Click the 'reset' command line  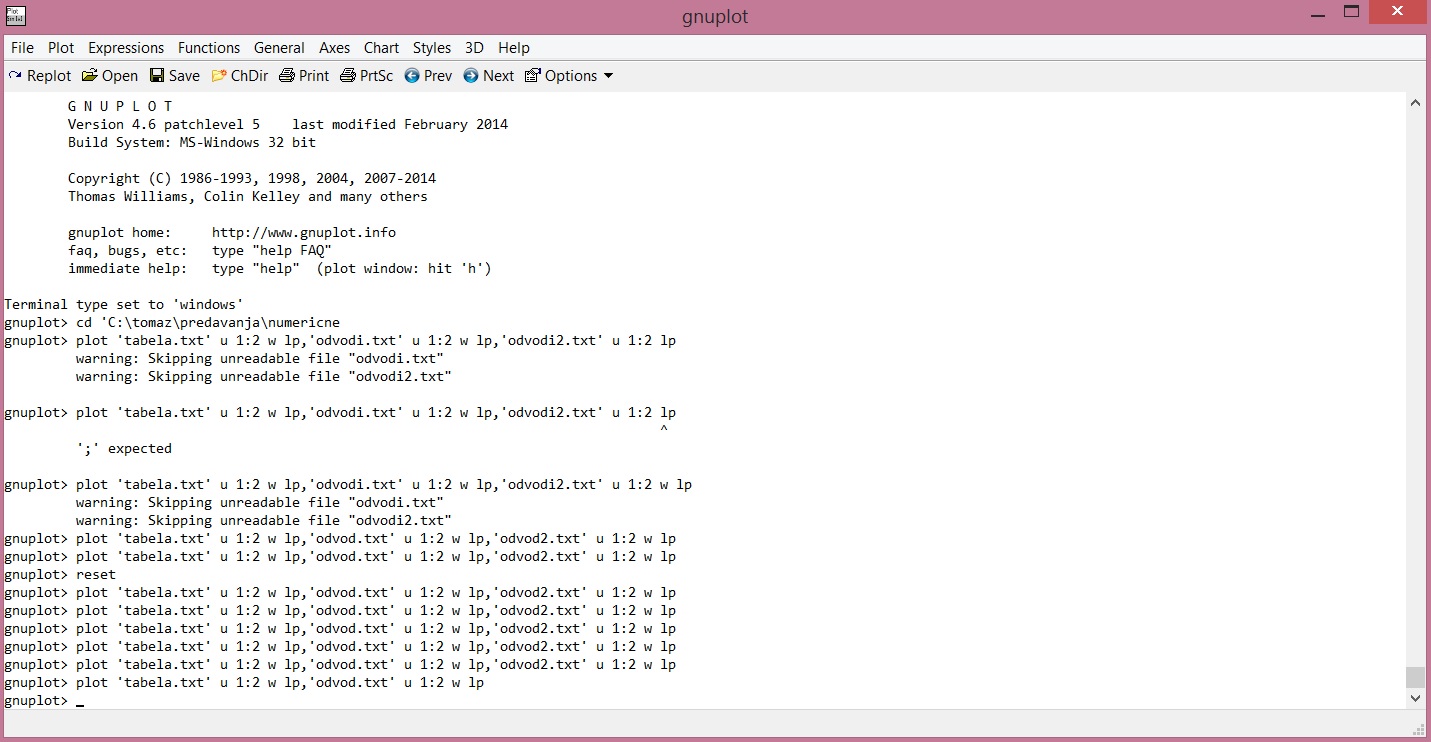pyautogui.click(x=60, y=575)
